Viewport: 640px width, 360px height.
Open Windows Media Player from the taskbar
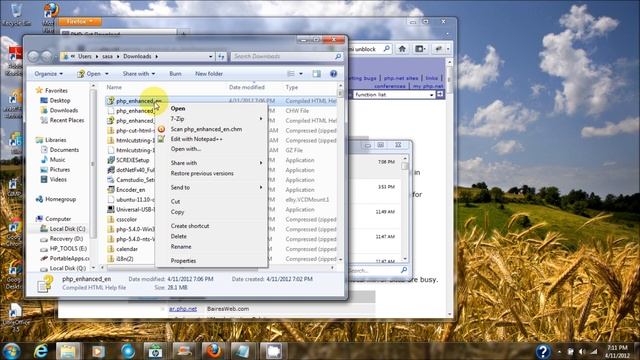(98, 351)
